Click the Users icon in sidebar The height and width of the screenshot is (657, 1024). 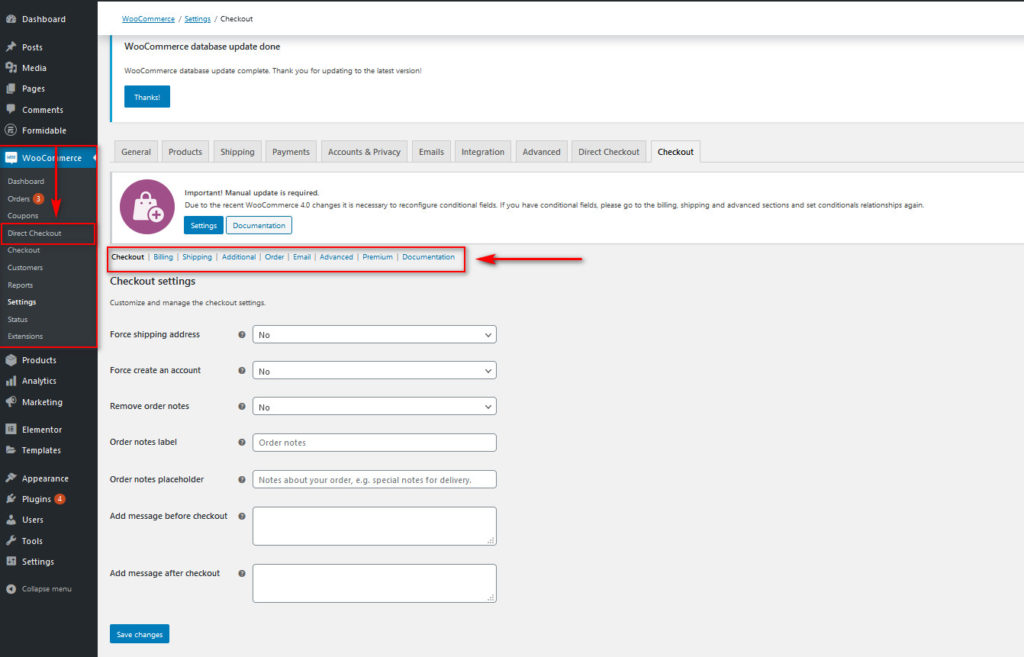coord(11,520)
